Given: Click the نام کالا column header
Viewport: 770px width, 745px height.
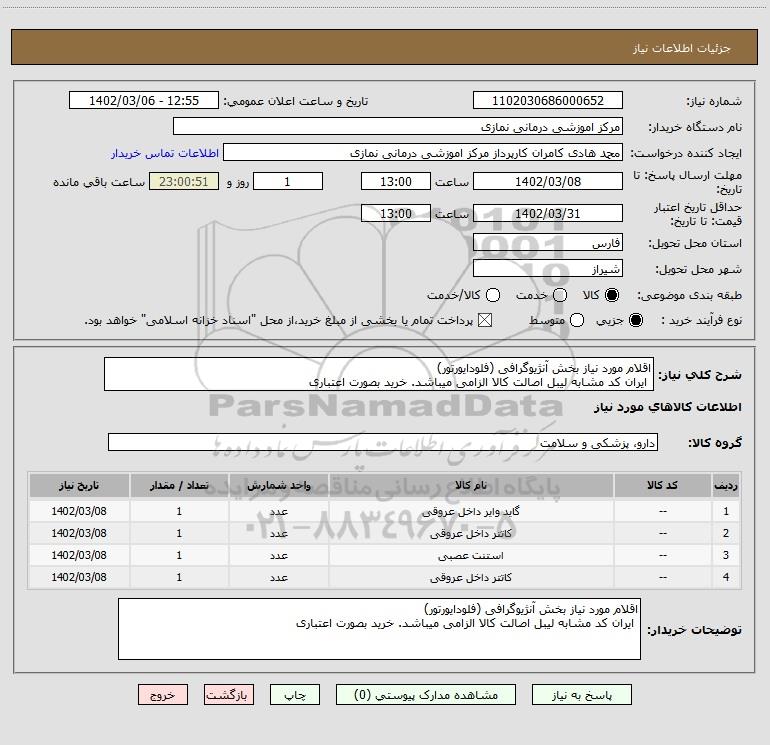Looking at the screenshot, I should pos(470,486).
